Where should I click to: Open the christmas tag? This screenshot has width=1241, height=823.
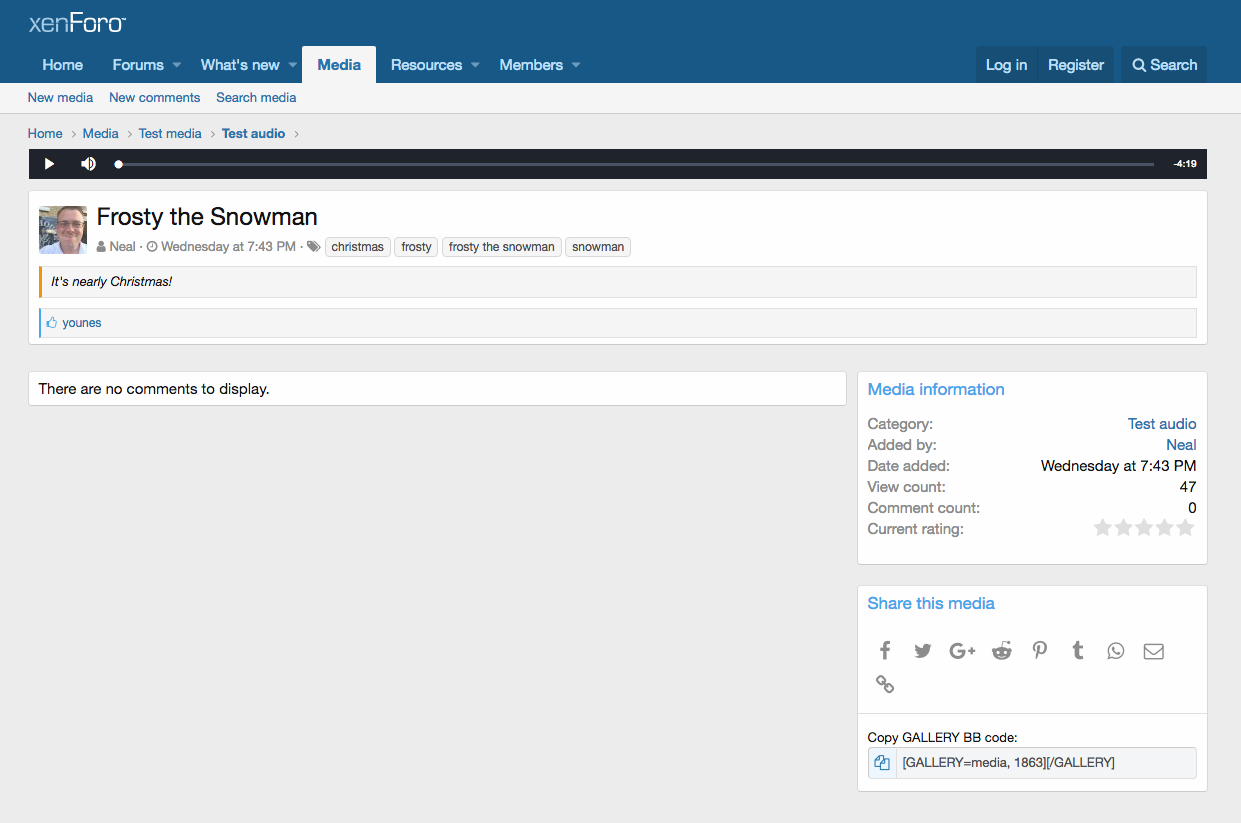pos(357,247)
